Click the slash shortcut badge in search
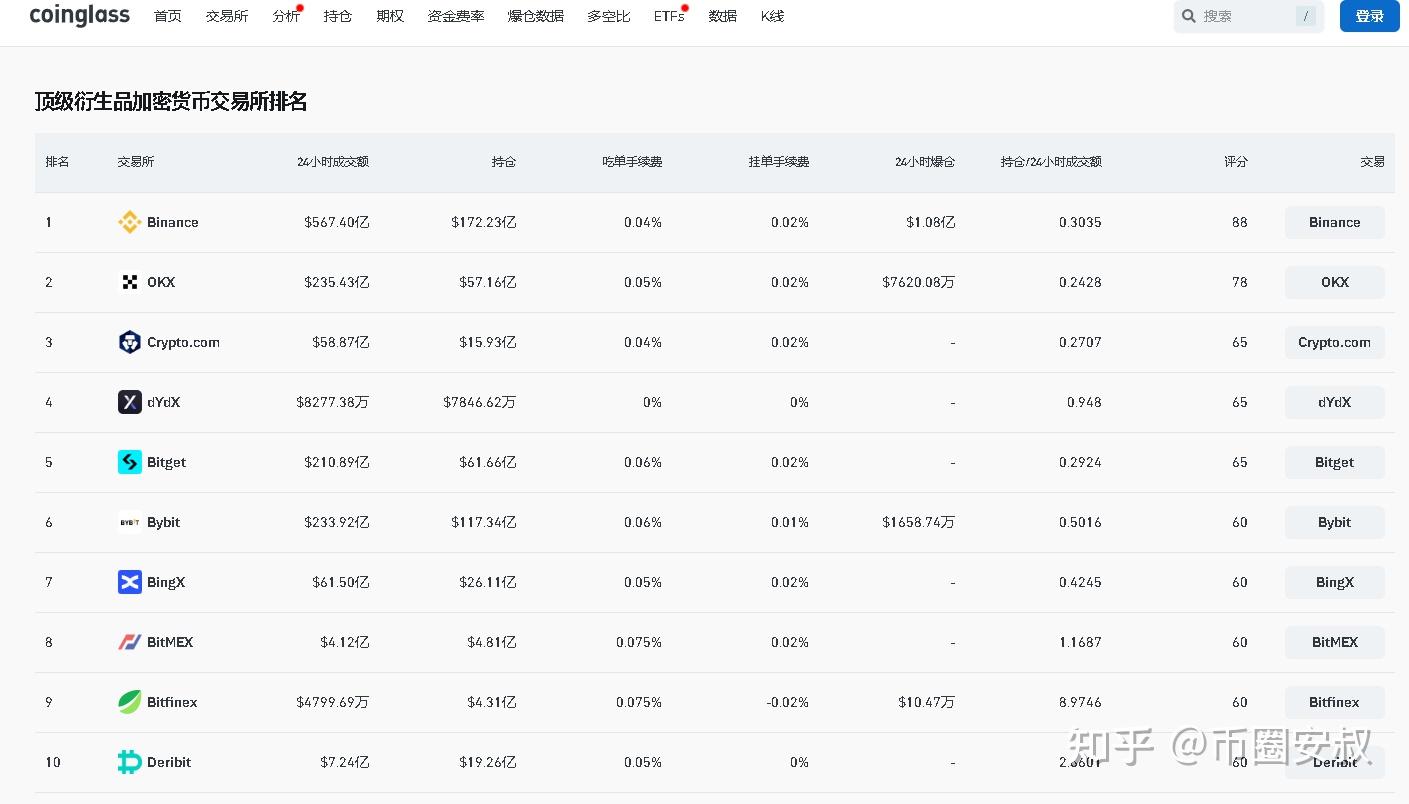1409x804 pixels. point(1305,16)
